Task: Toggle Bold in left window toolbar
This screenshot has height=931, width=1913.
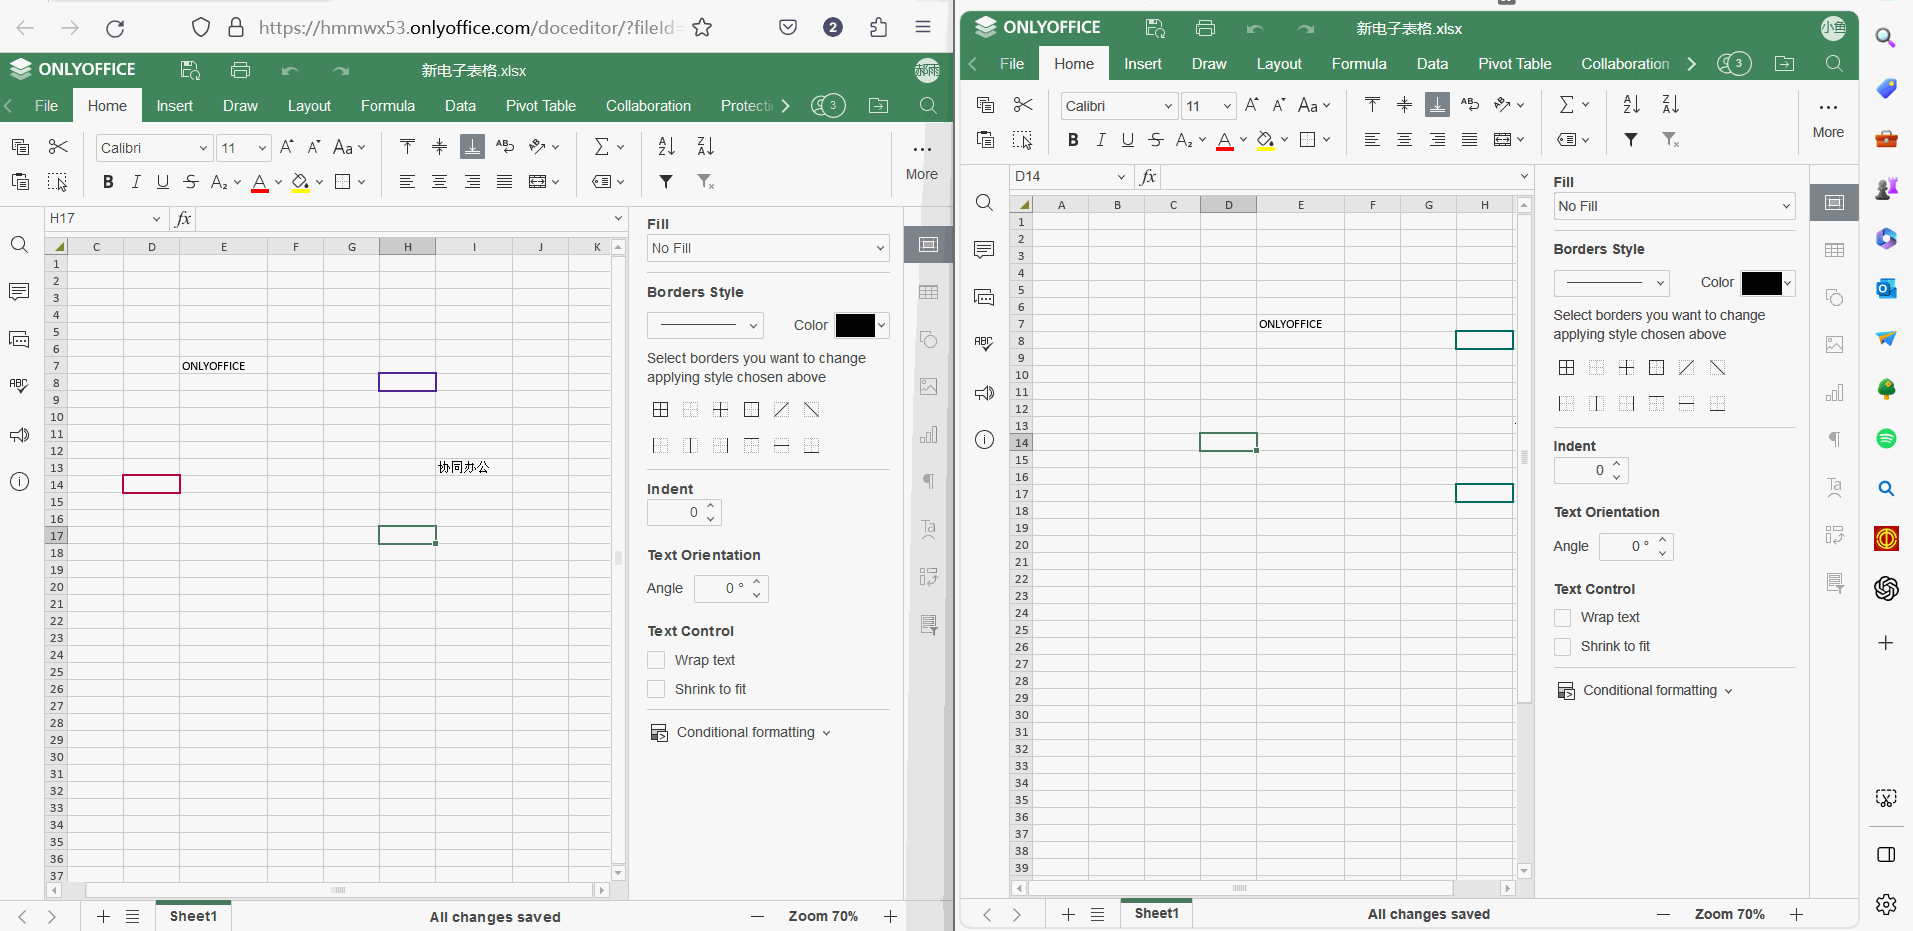Action: click(108, 182)
